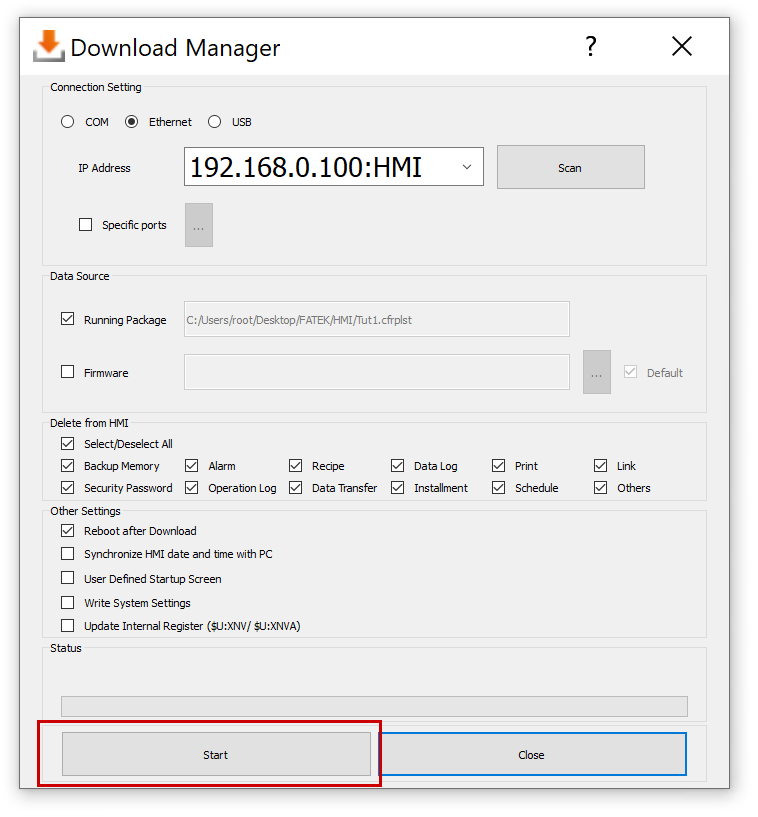Viewport: 758px width, 817px height.
Task: Start the download to HMI
Action: [216, 754]
